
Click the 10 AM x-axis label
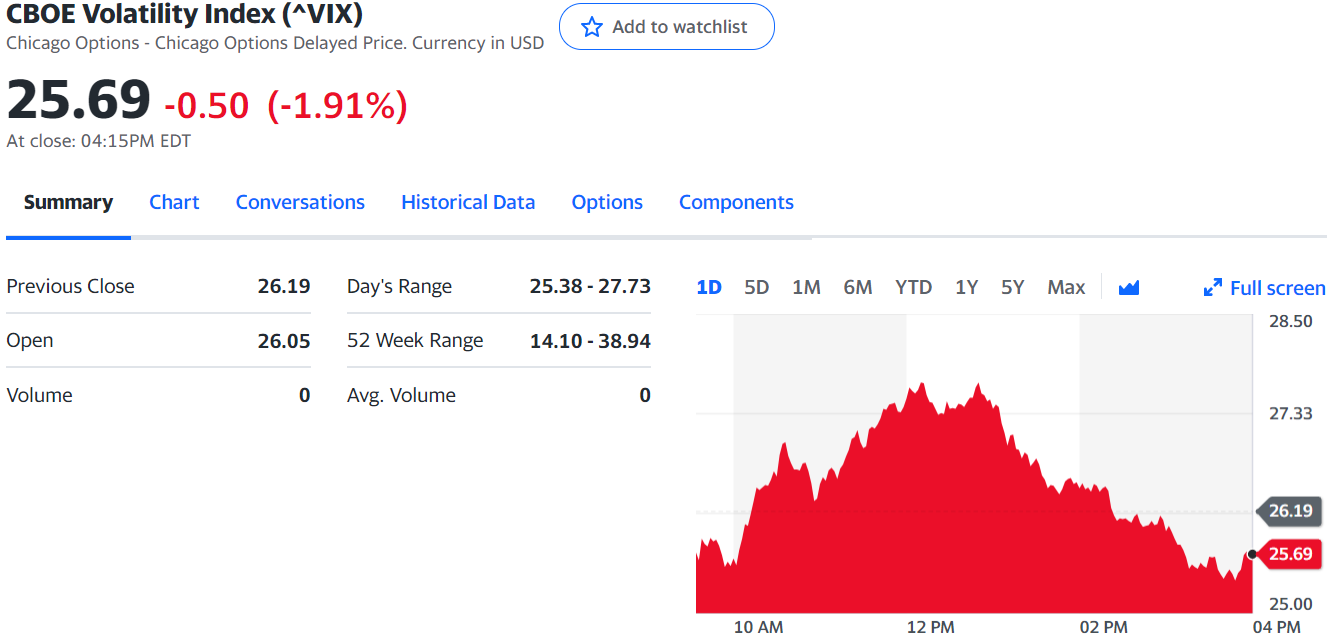coord(758,627)
